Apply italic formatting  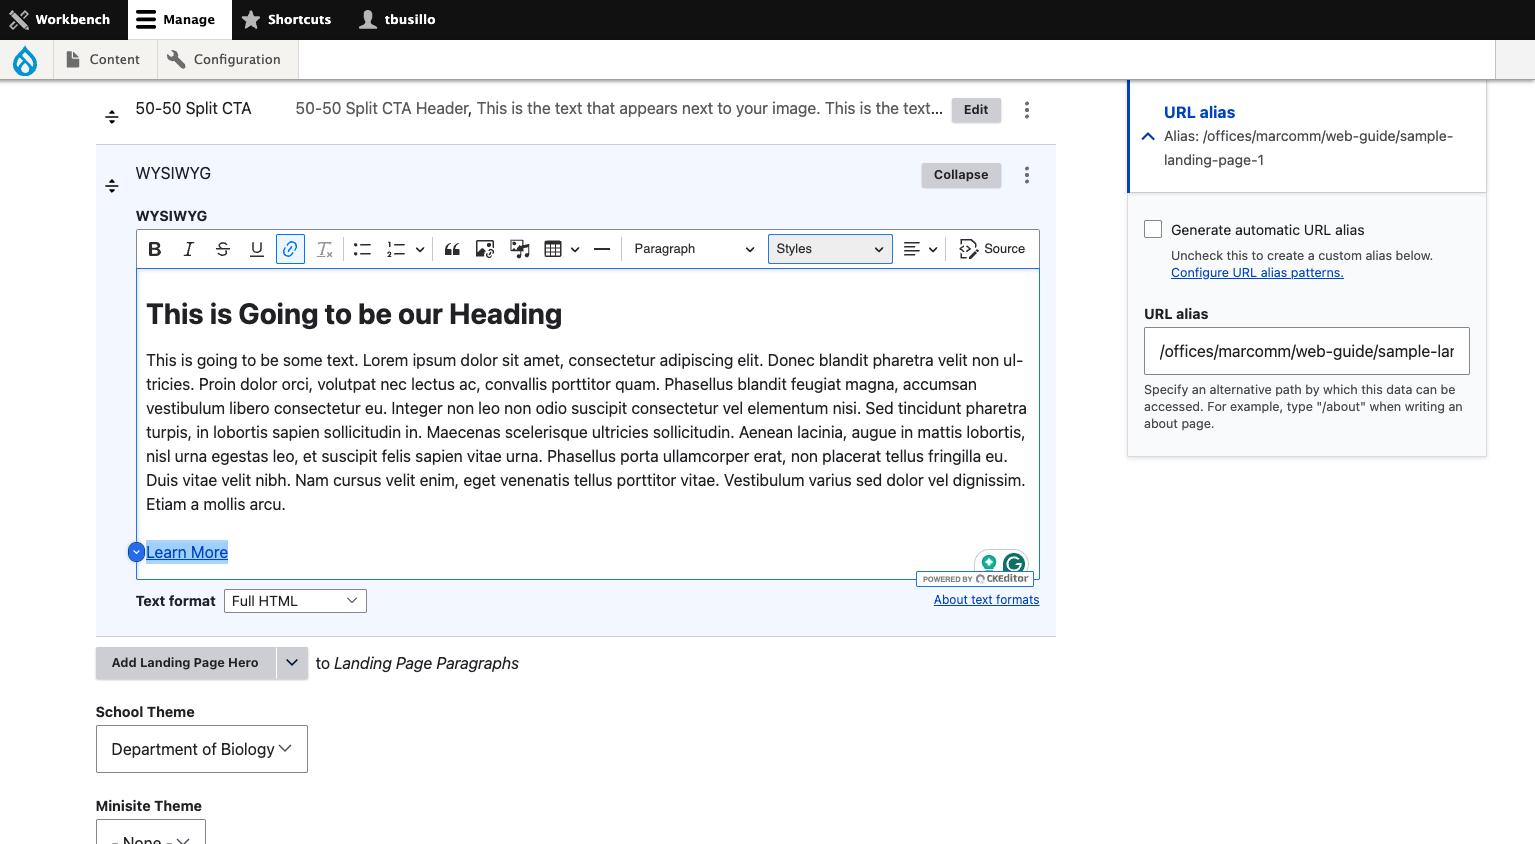pyautogui.click(x=189, y=249)
